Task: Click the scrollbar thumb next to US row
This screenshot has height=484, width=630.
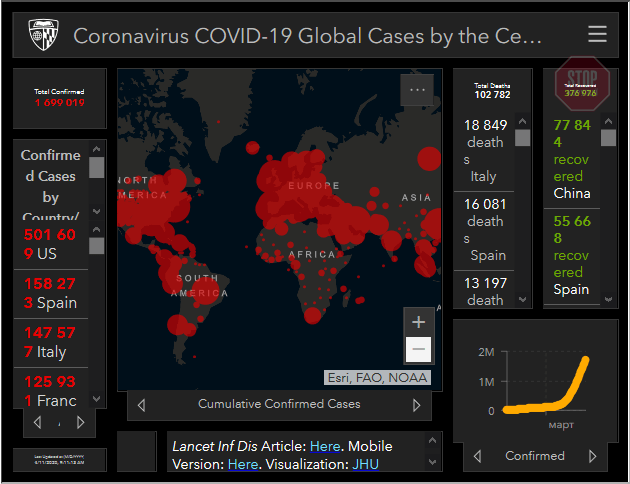Action: (x=96, y=246)
